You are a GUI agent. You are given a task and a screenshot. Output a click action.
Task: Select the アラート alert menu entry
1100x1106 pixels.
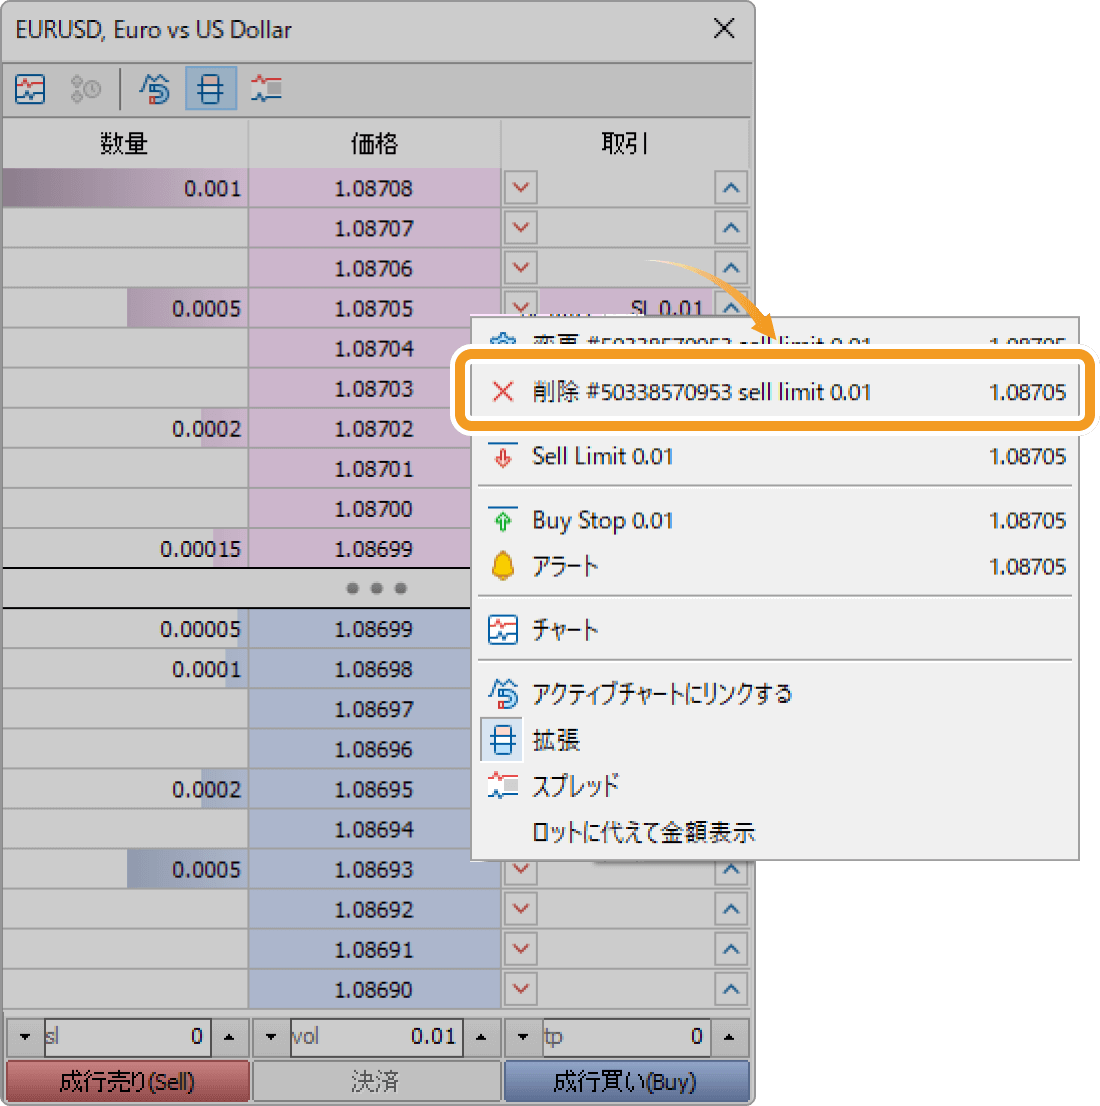pyautogui.click(x=775, y=566)
